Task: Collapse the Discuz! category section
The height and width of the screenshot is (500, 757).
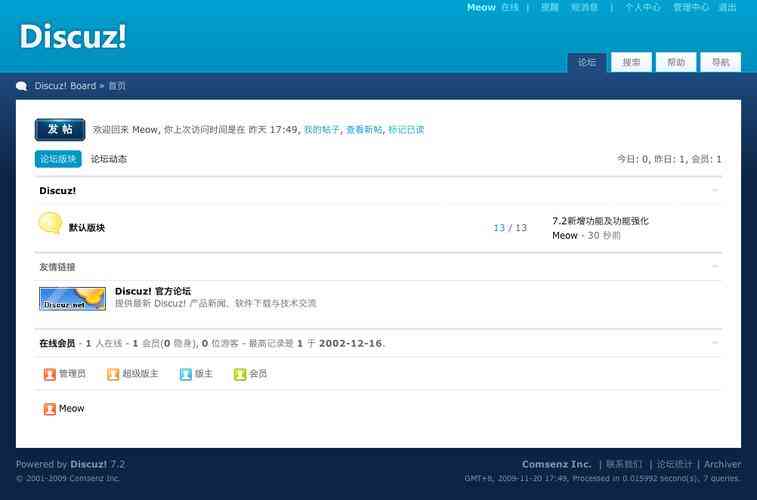Action: click(x=715, y=190)
